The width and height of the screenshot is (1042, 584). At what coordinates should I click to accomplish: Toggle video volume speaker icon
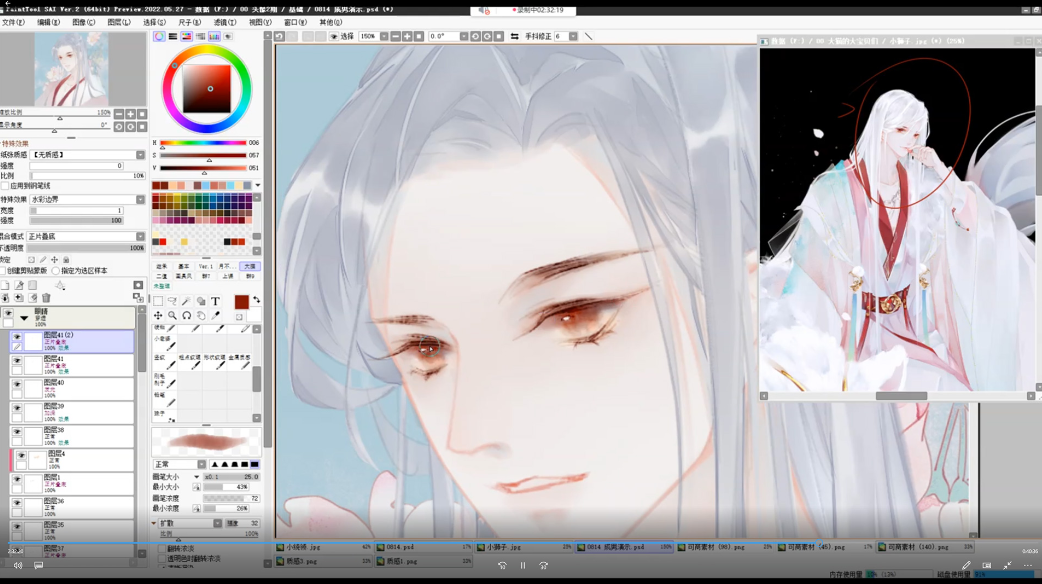[x=18, y=565]
